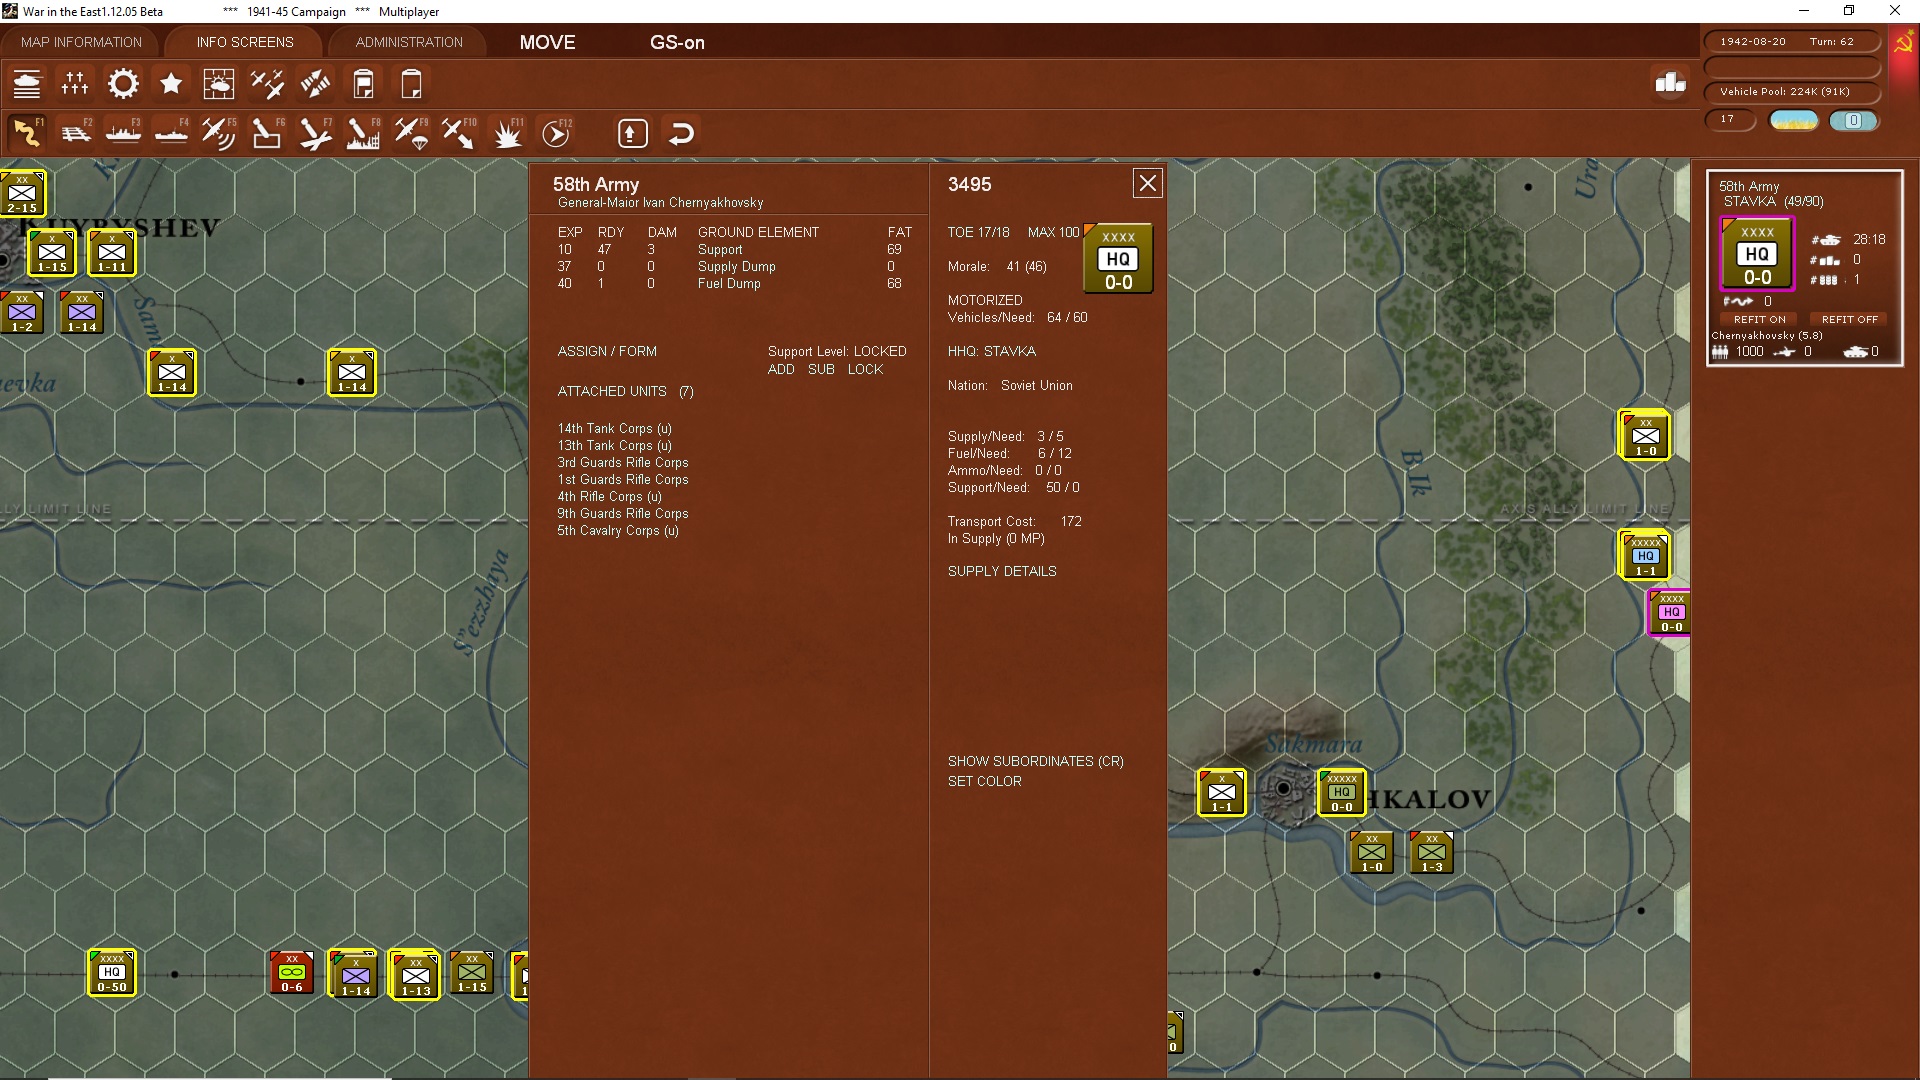This screenshot has width=1920, height=1080.
Task: Open attached 9th Guards Rifle Corps
Action: [x=622, y=513]
